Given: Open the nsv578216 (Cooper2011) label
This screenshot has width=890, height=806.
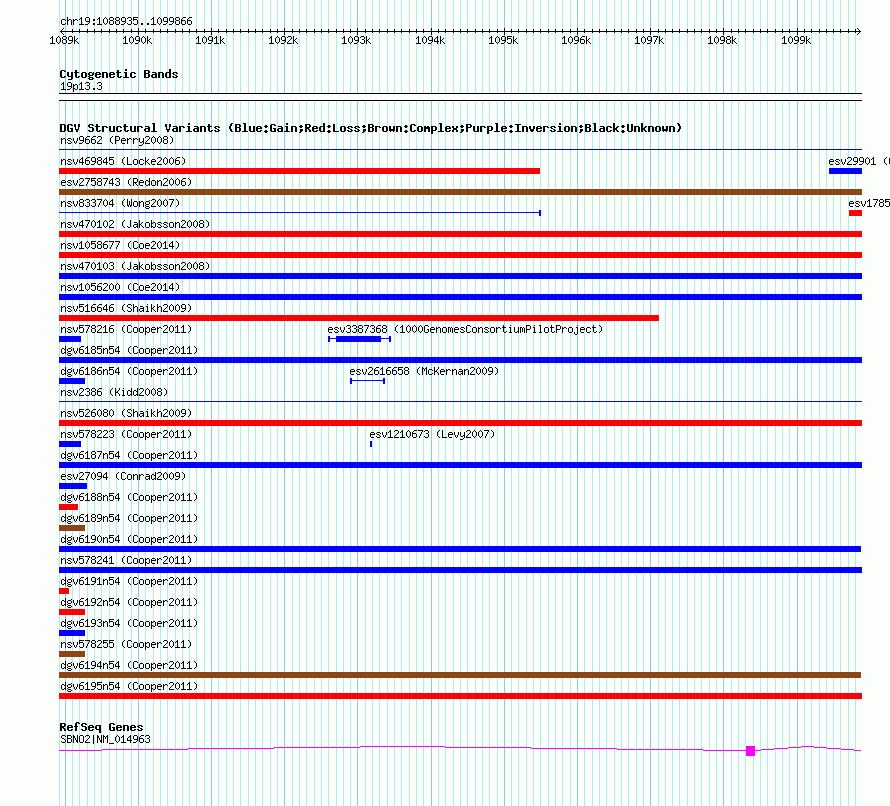Looking at the screenshot, I should pos(126,329).
